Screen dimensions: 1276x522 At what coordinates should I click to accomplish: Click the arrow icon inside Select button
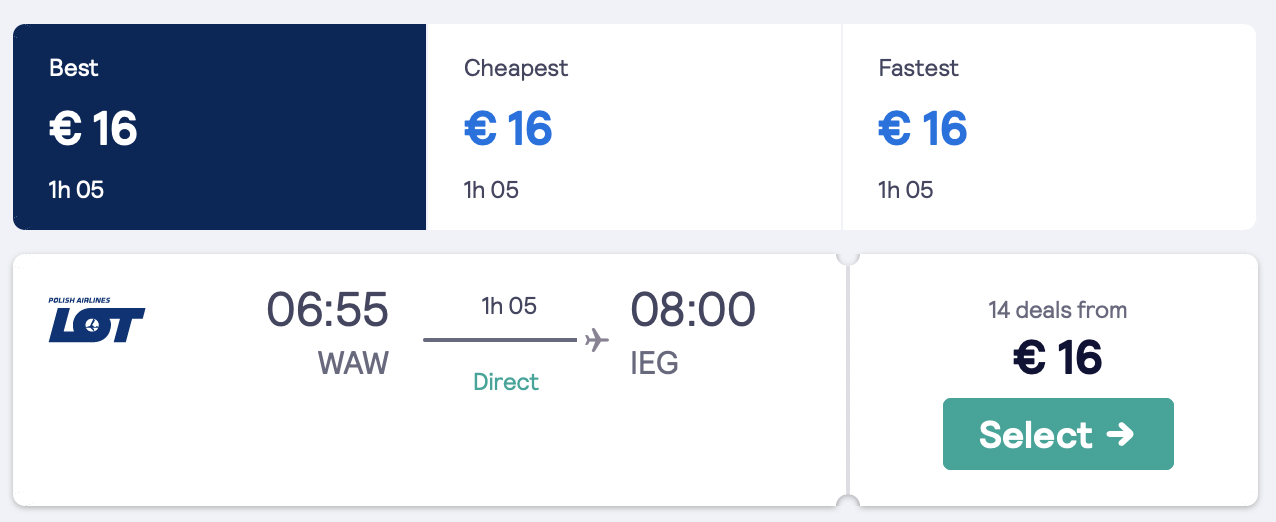click(x=1120, y=434)
